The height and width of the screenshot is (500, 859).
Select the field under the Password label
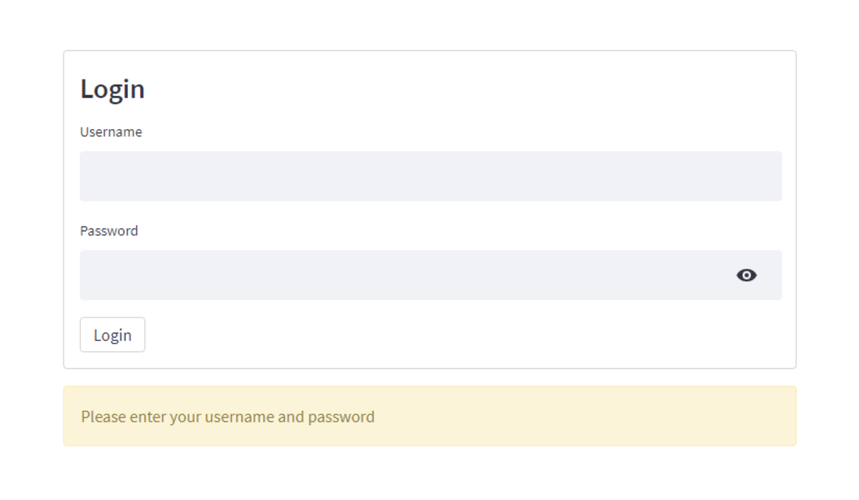[x=400, y=275]
